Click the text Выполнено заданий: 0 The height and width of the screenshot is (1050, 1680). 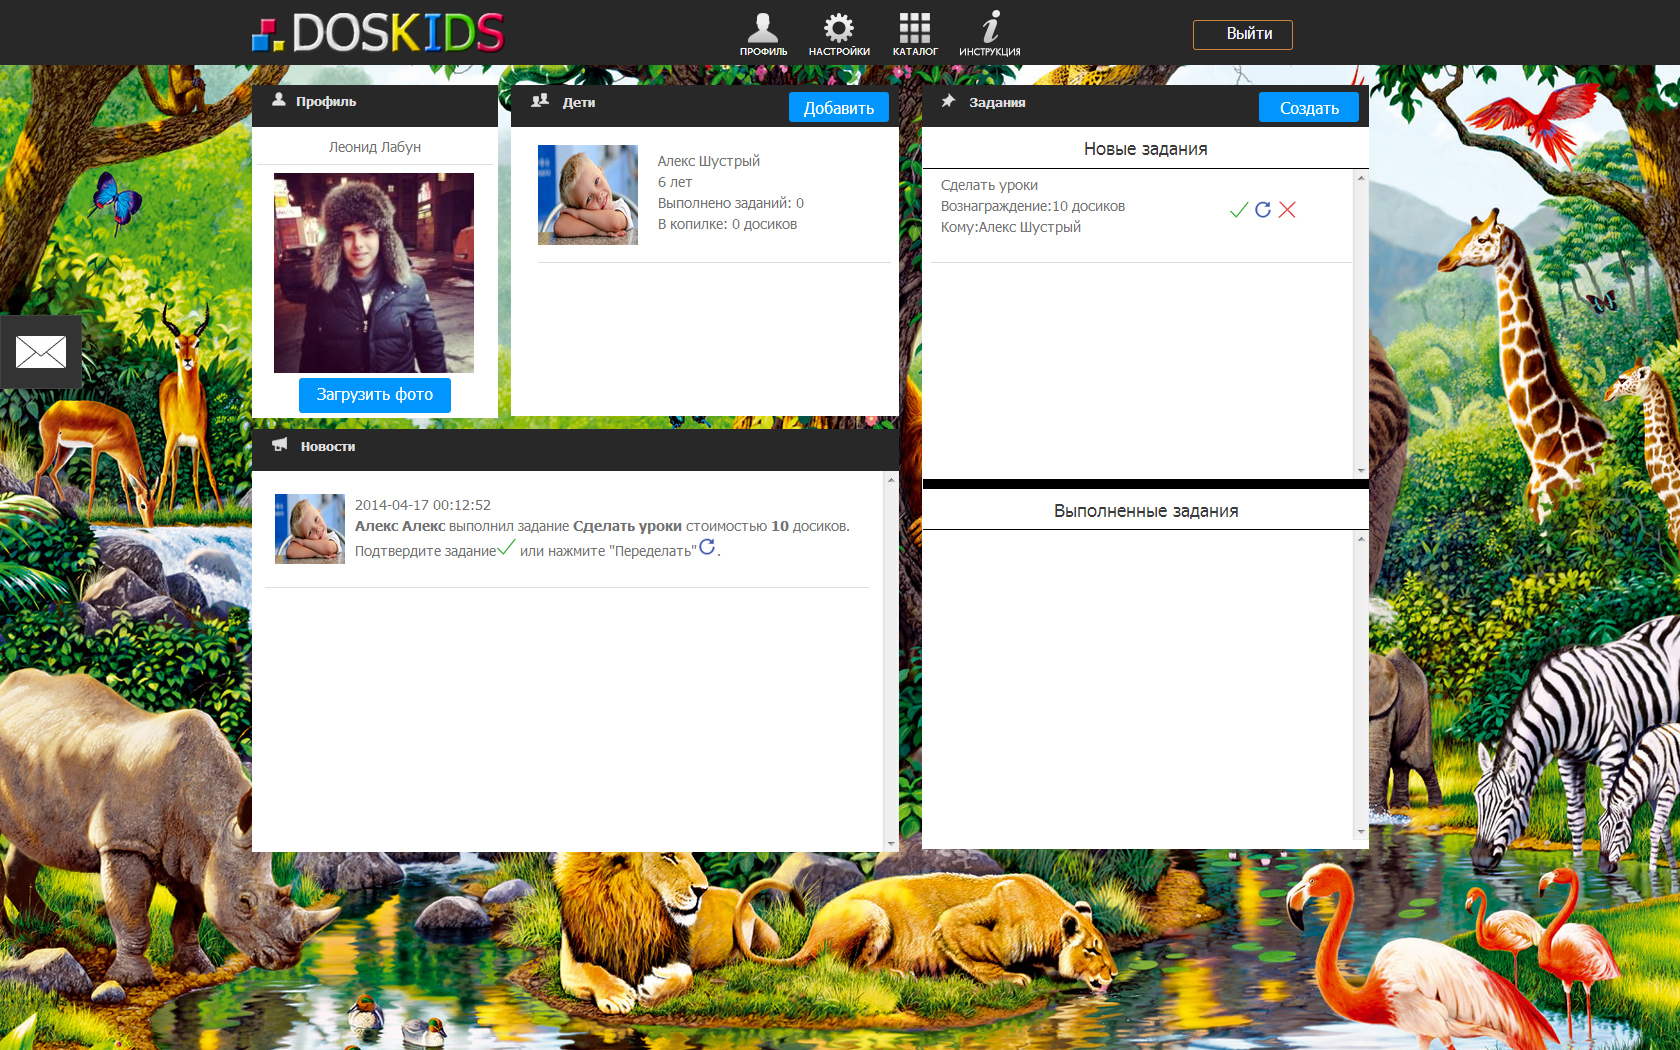(731, 203)
